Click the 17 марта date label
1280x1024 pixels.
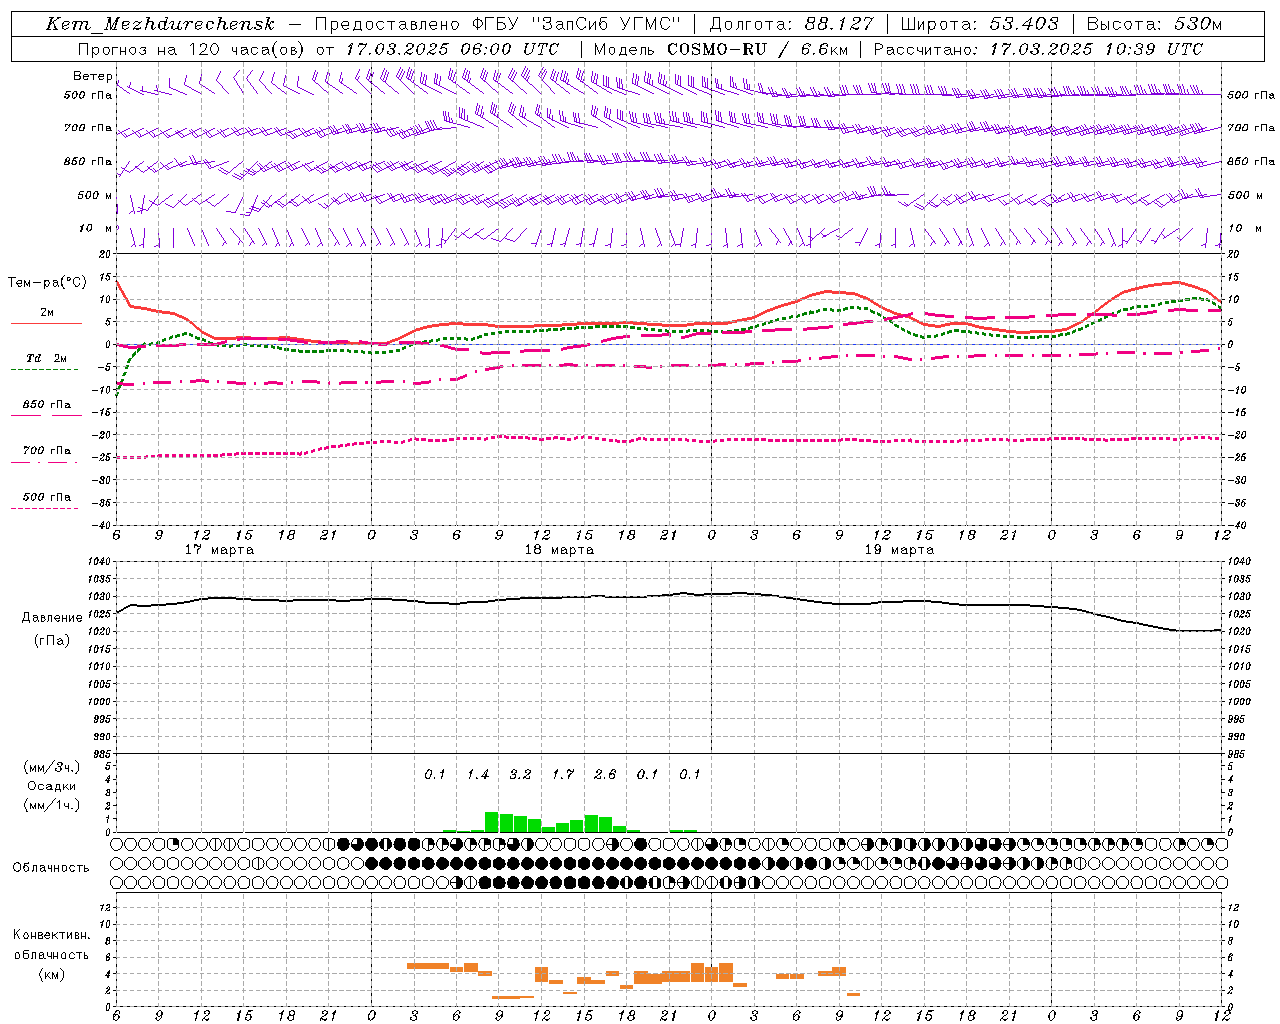coord(220,550)
